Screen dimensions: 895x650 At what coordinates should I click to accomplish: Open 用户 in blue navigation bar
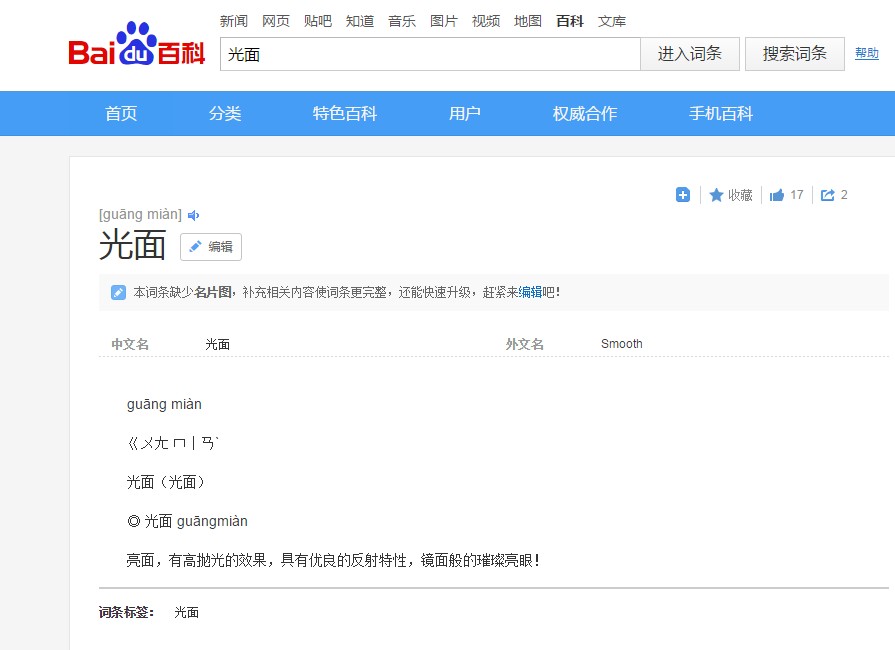465,114
